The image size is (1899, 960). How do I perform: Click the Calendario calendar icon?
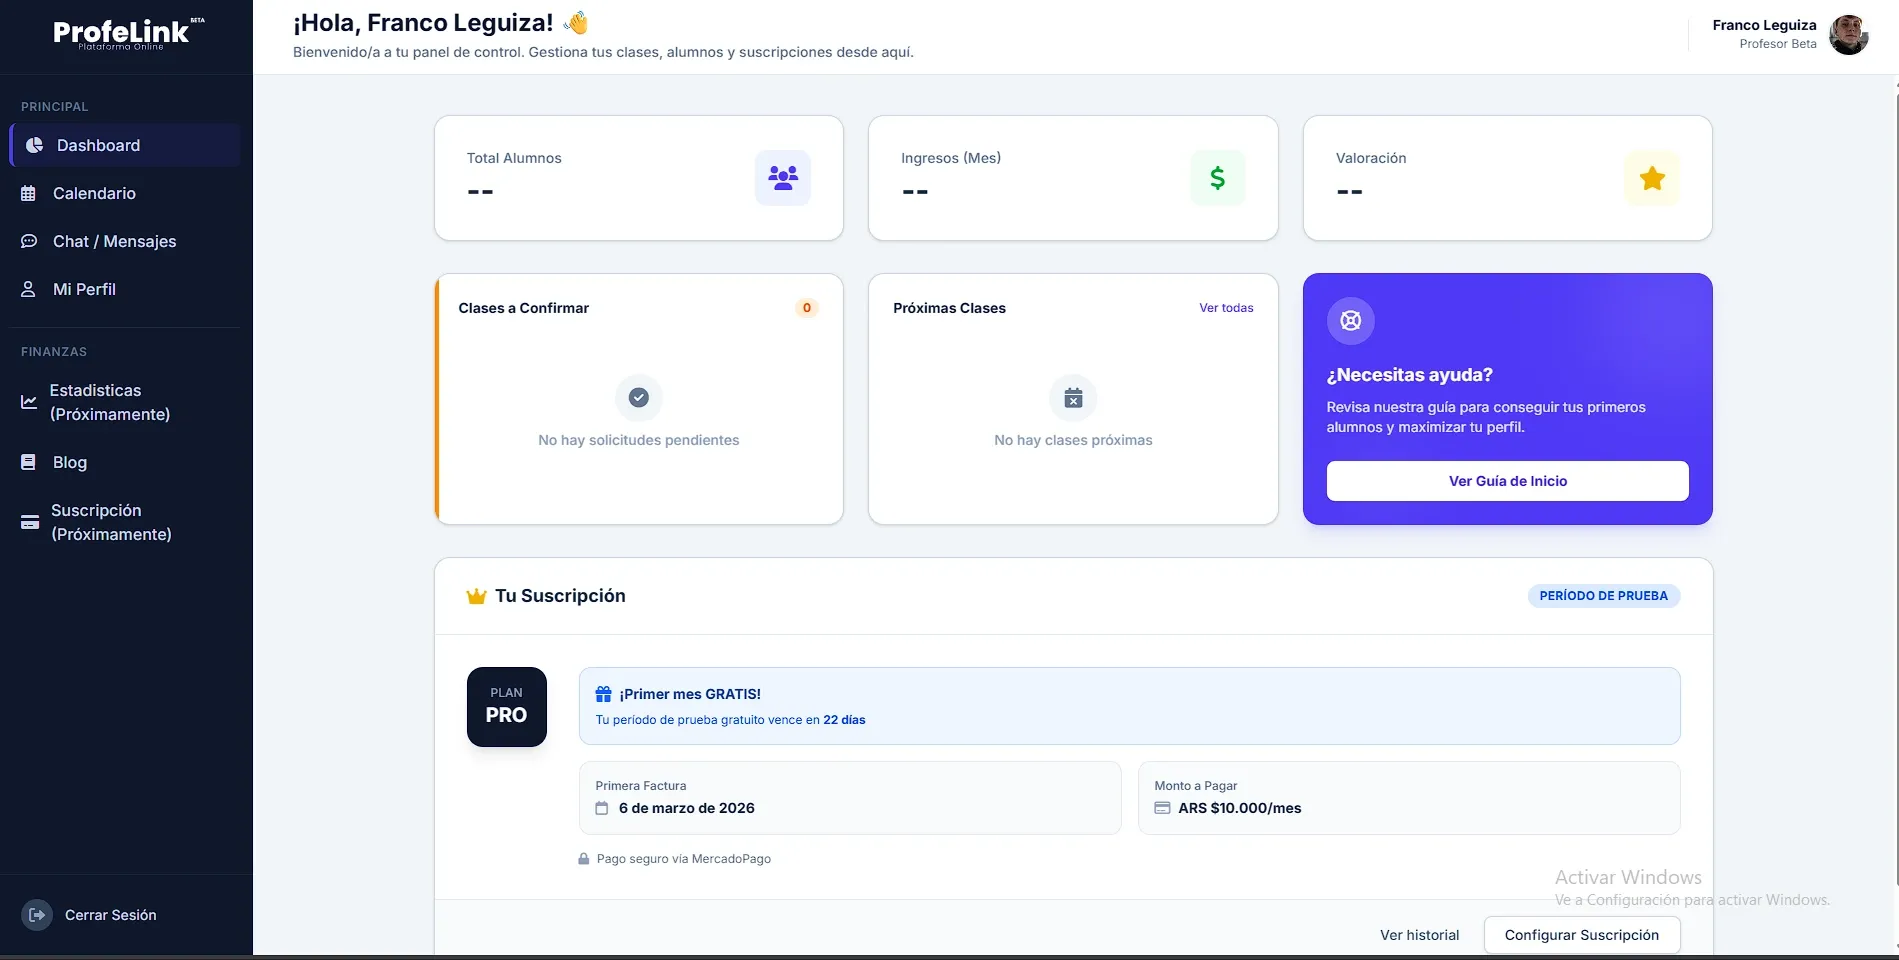point(29,193)
